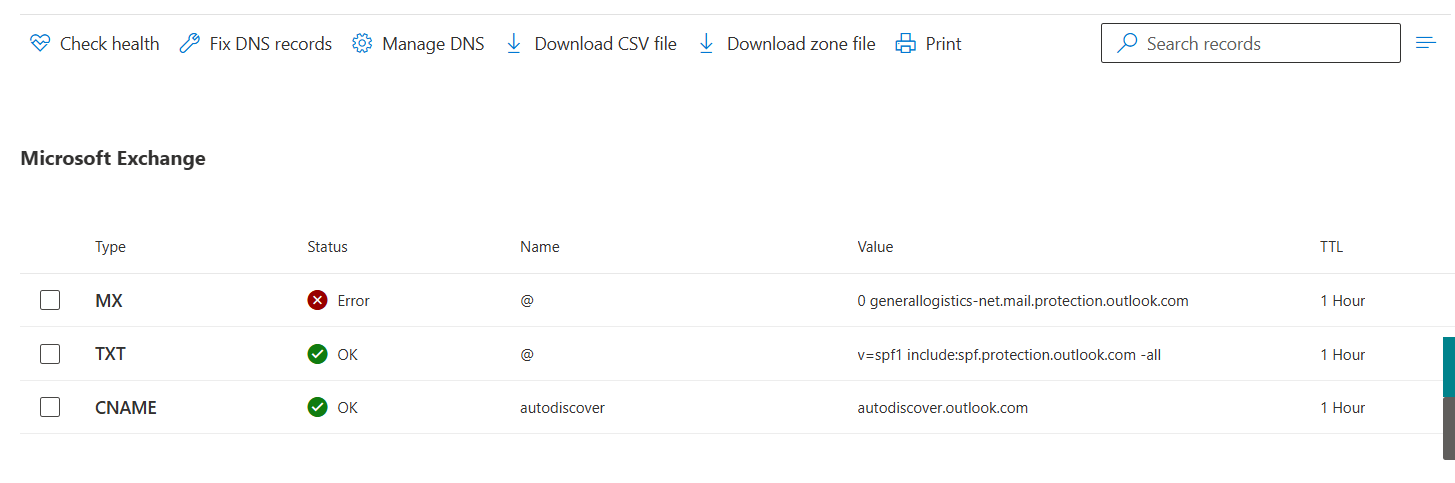Image resolution: width=1455 pixels, height=483 pixels.
Task: Sort by the Type column header
Action: (110, 247)
